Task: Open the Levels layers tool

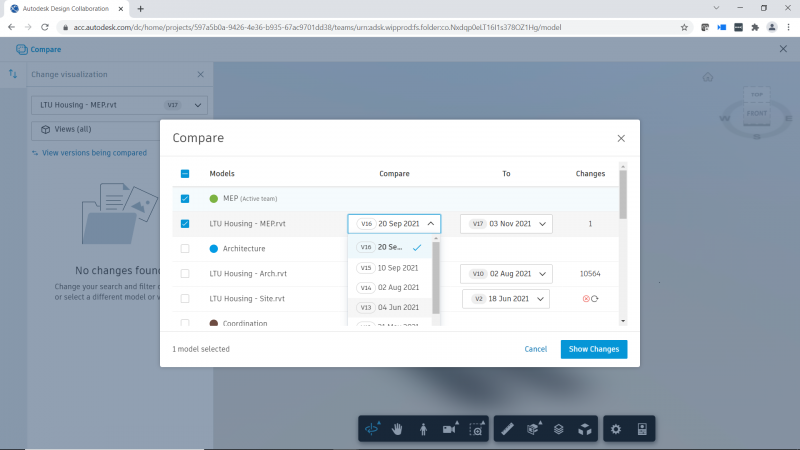Action: click(559, 429)
